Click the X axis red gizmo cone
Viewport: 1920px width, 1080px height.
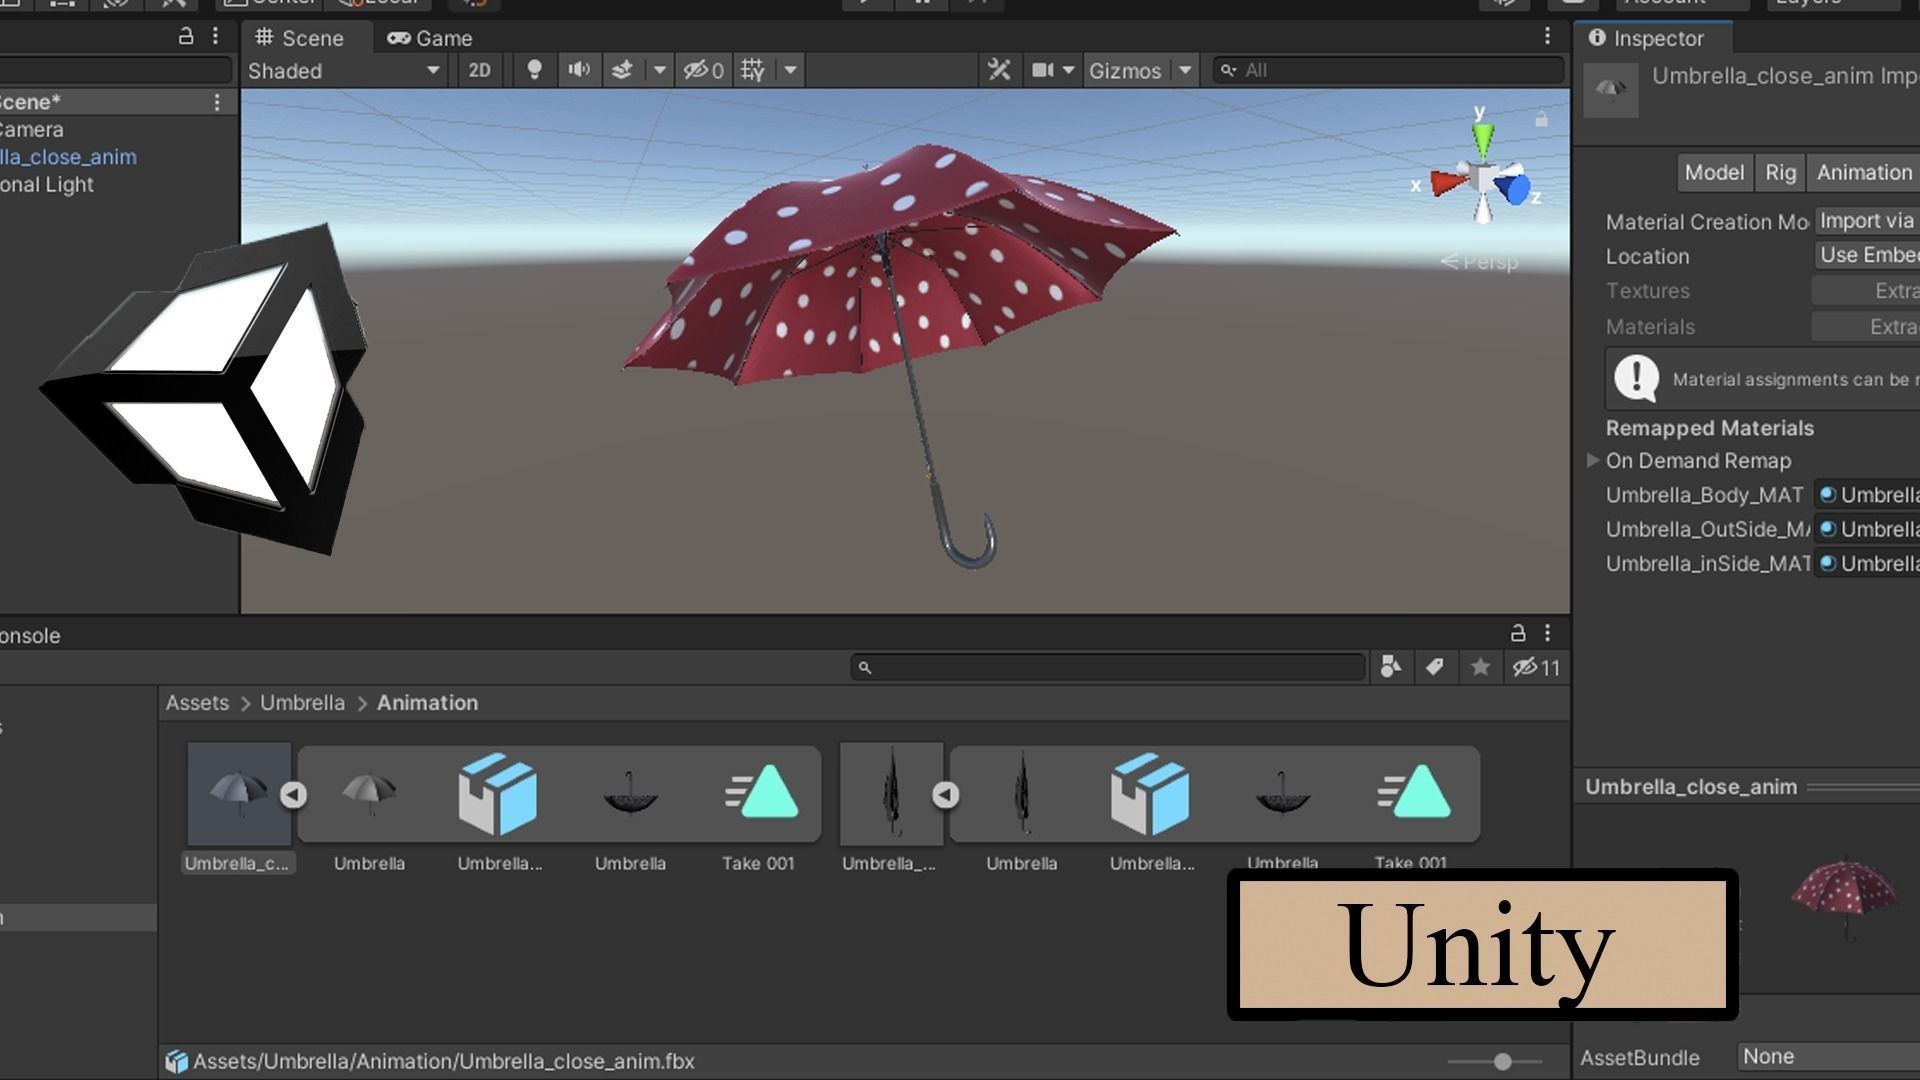tap(1447, 182)
